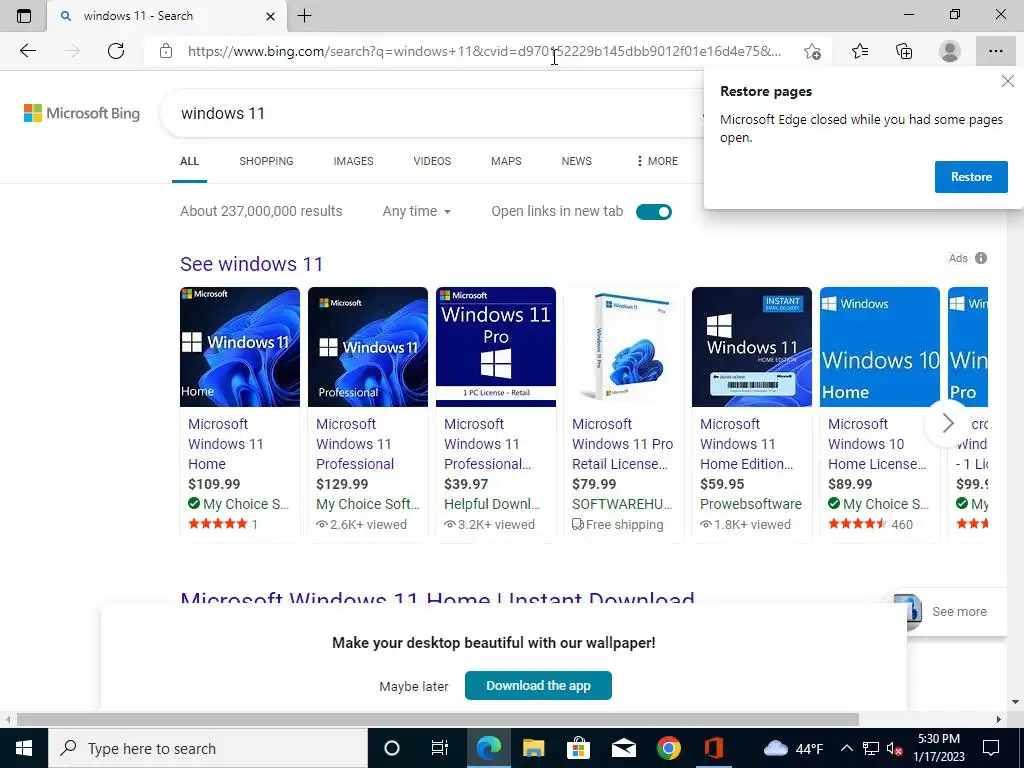The width and height of the screenshot is (1024, 768).
Task: Toggle 'Open links in new tab' switch
Action: coord(654,212)
